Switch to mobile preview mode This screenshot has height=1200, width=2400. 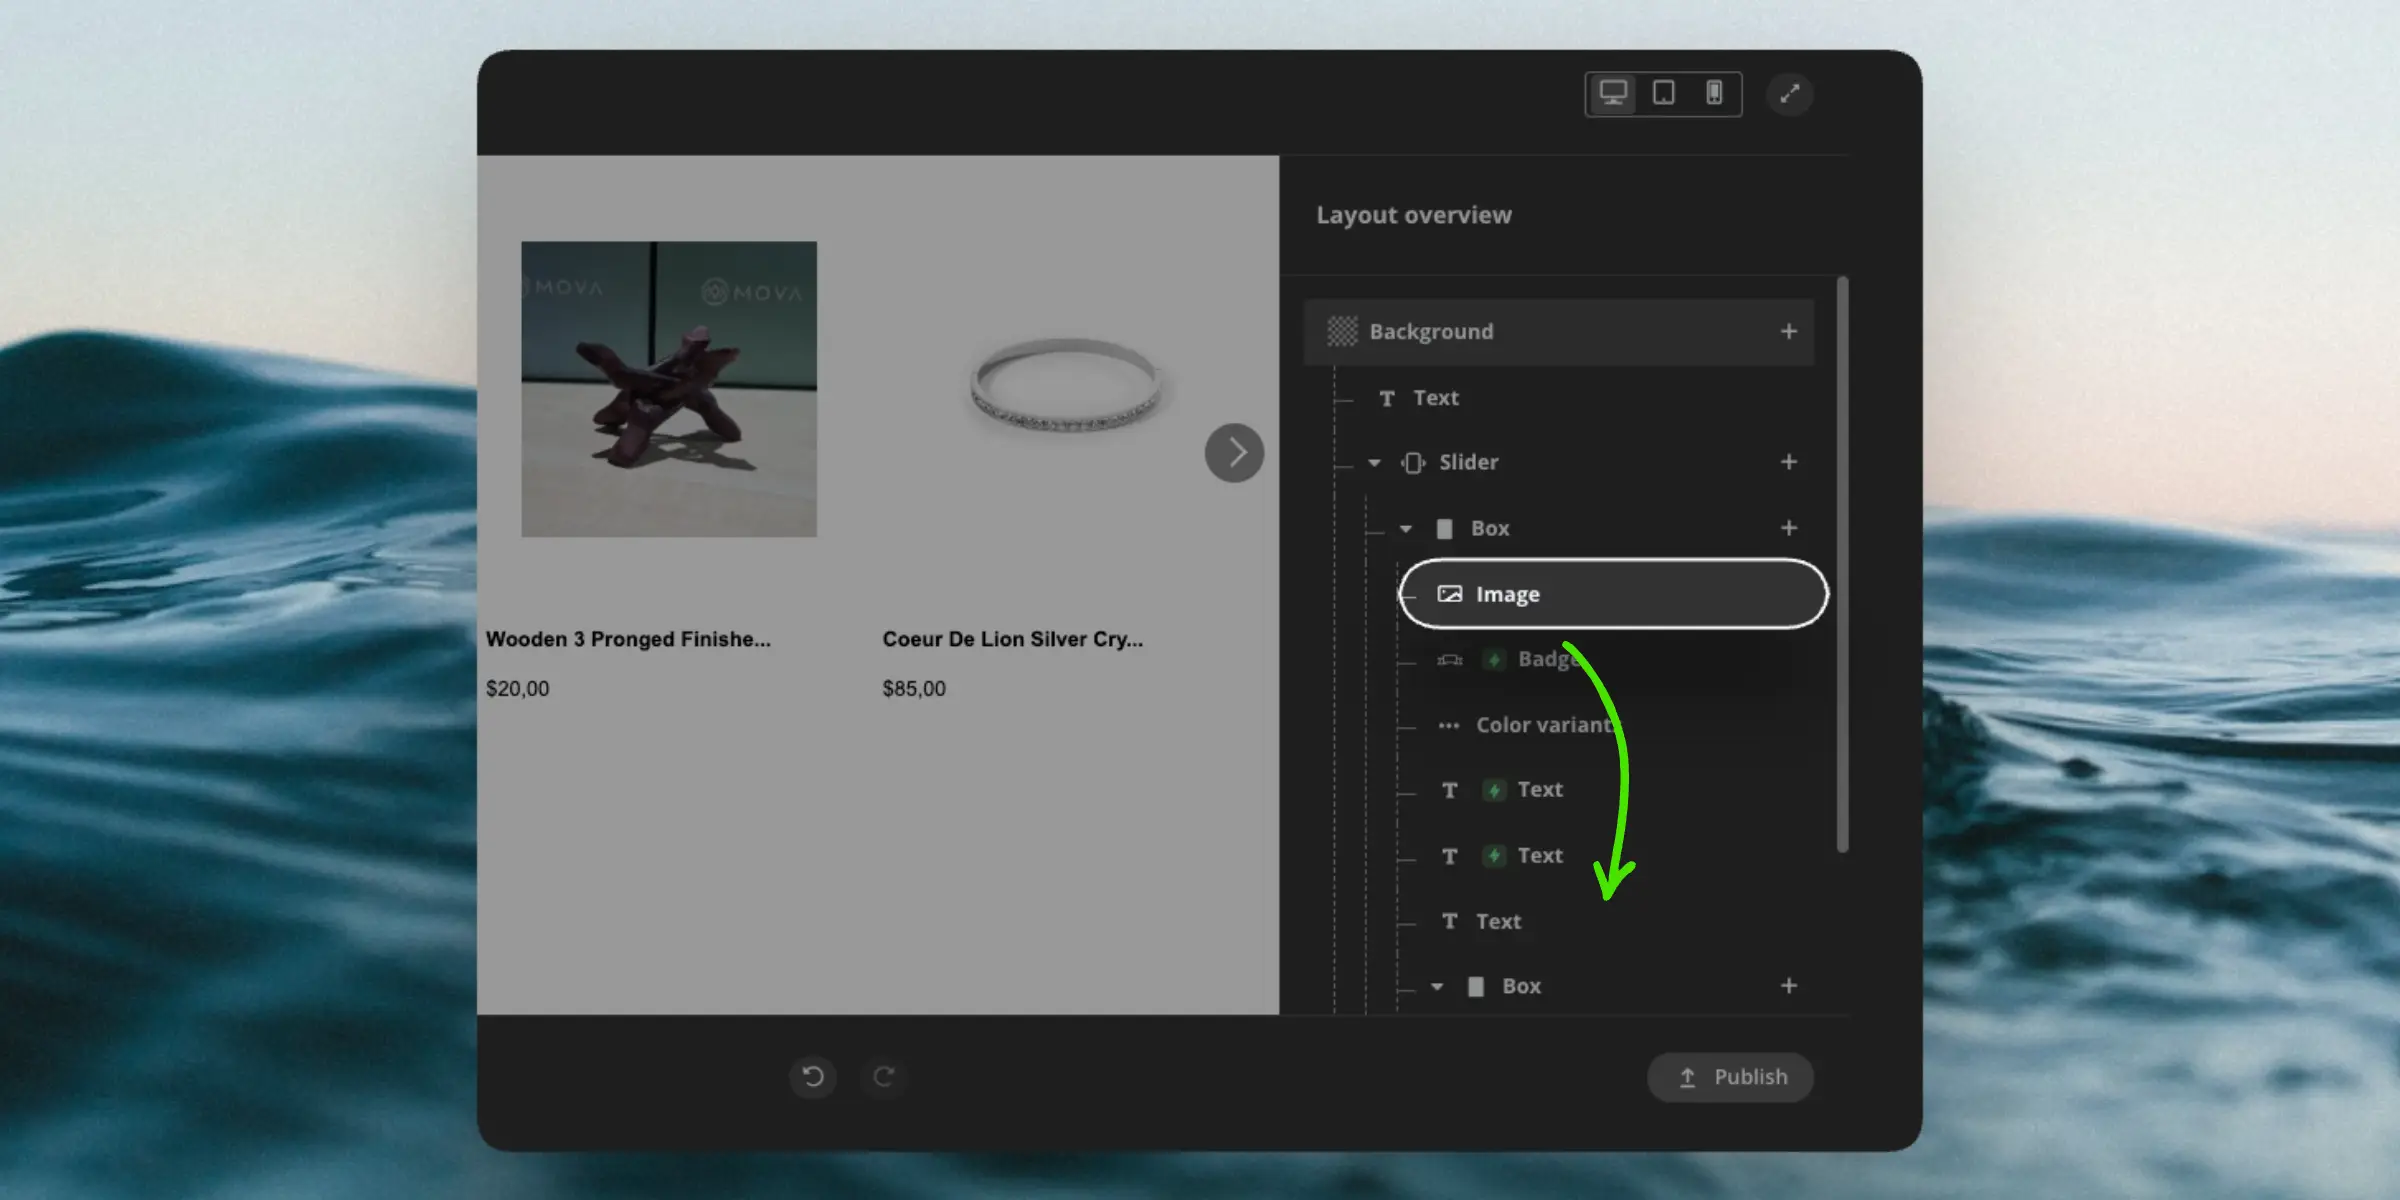click(x=1714, y=94)
